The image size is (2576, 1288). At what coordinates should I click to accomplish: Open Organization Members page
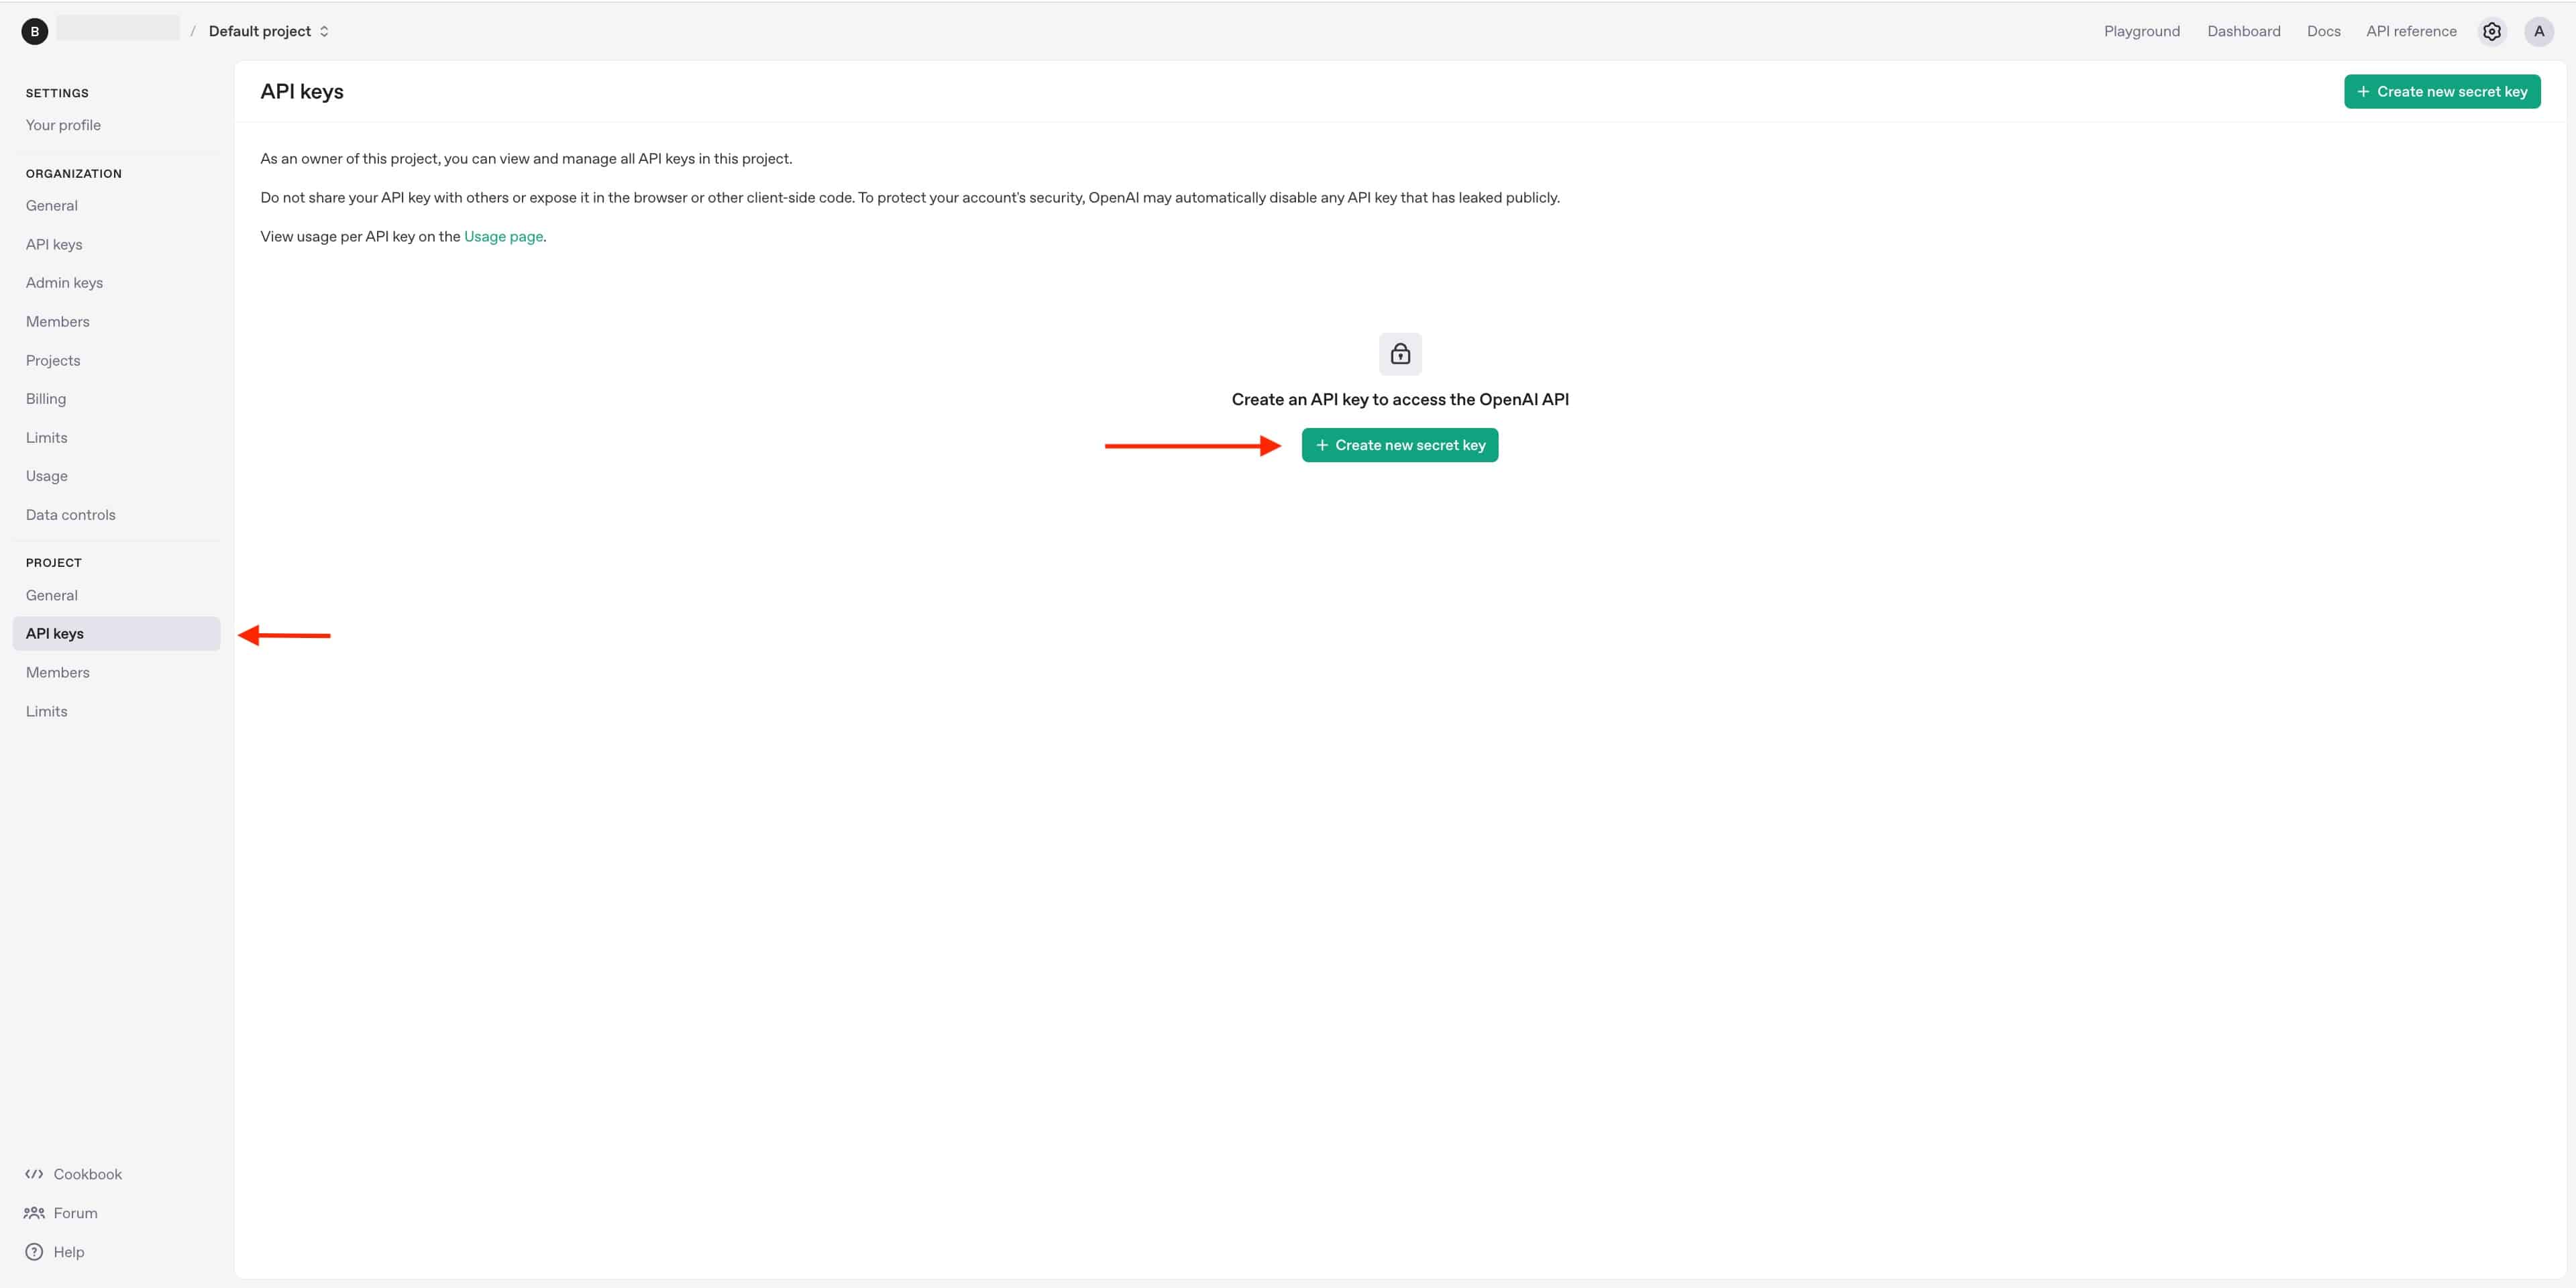click(116, 322)
